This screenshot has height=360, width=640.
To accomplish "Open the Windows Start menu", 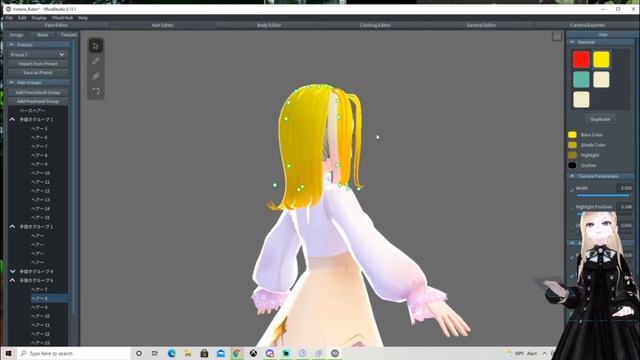I will pos(8,353).
